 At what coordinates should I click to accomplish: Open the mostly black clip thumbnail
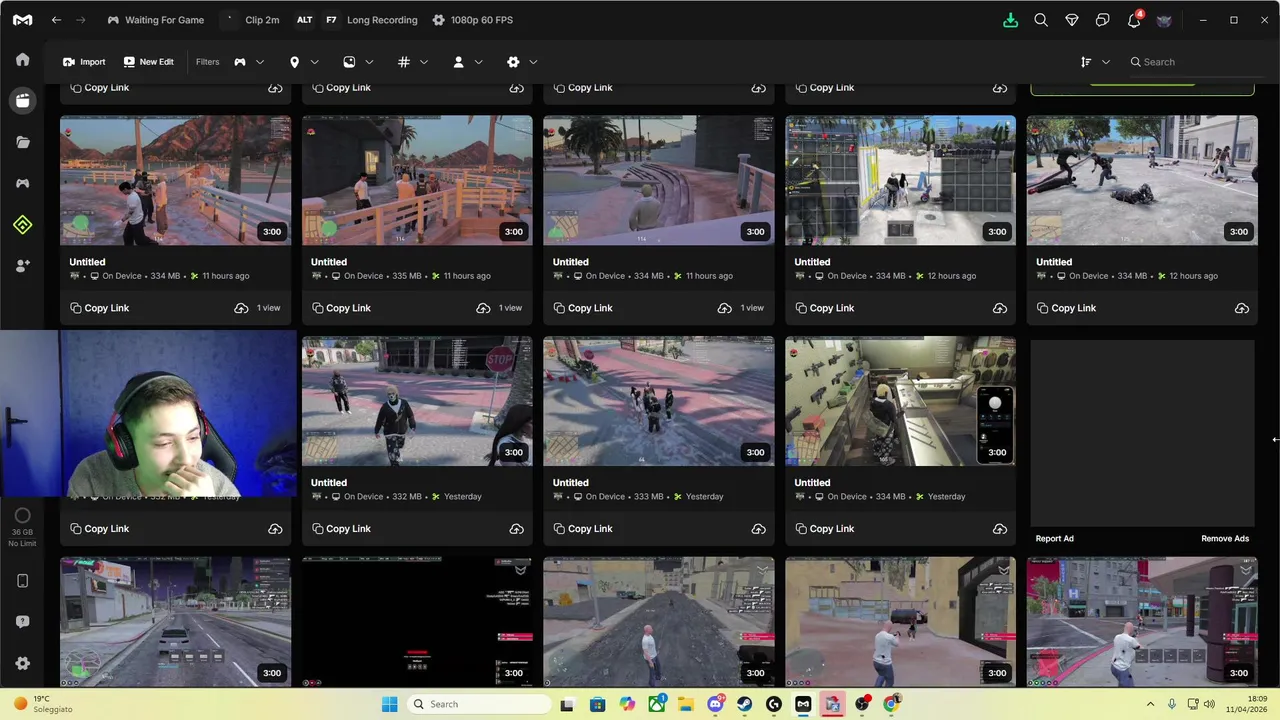417,622
